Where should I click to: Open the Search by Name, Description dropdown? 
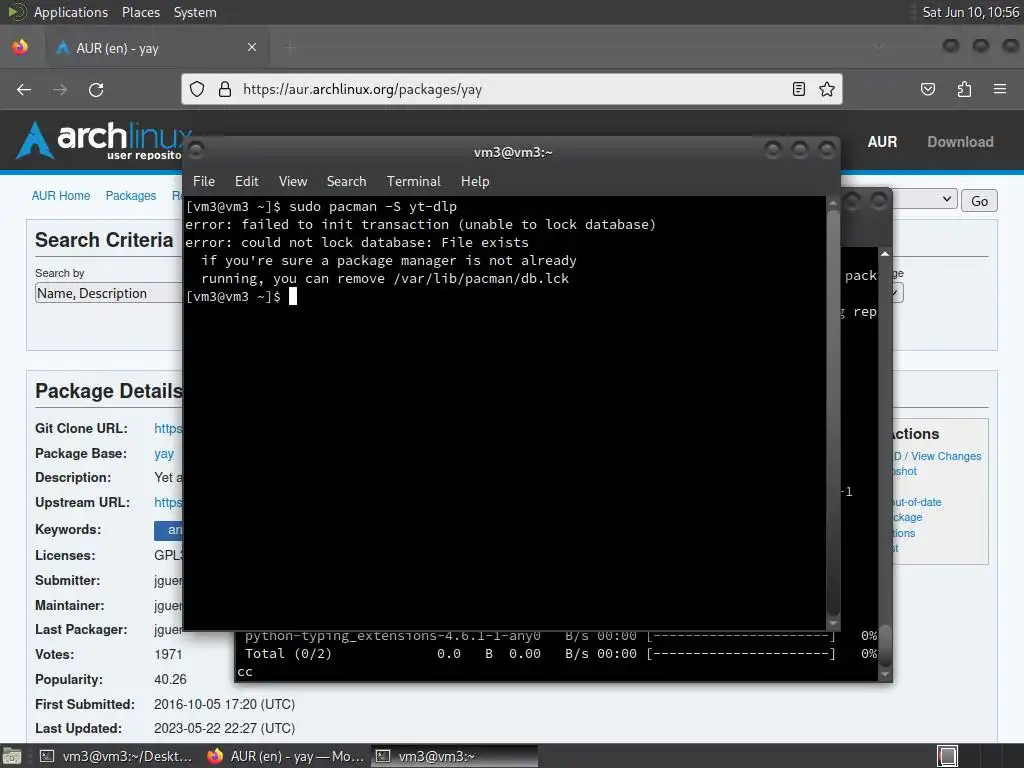pos(108,293)
